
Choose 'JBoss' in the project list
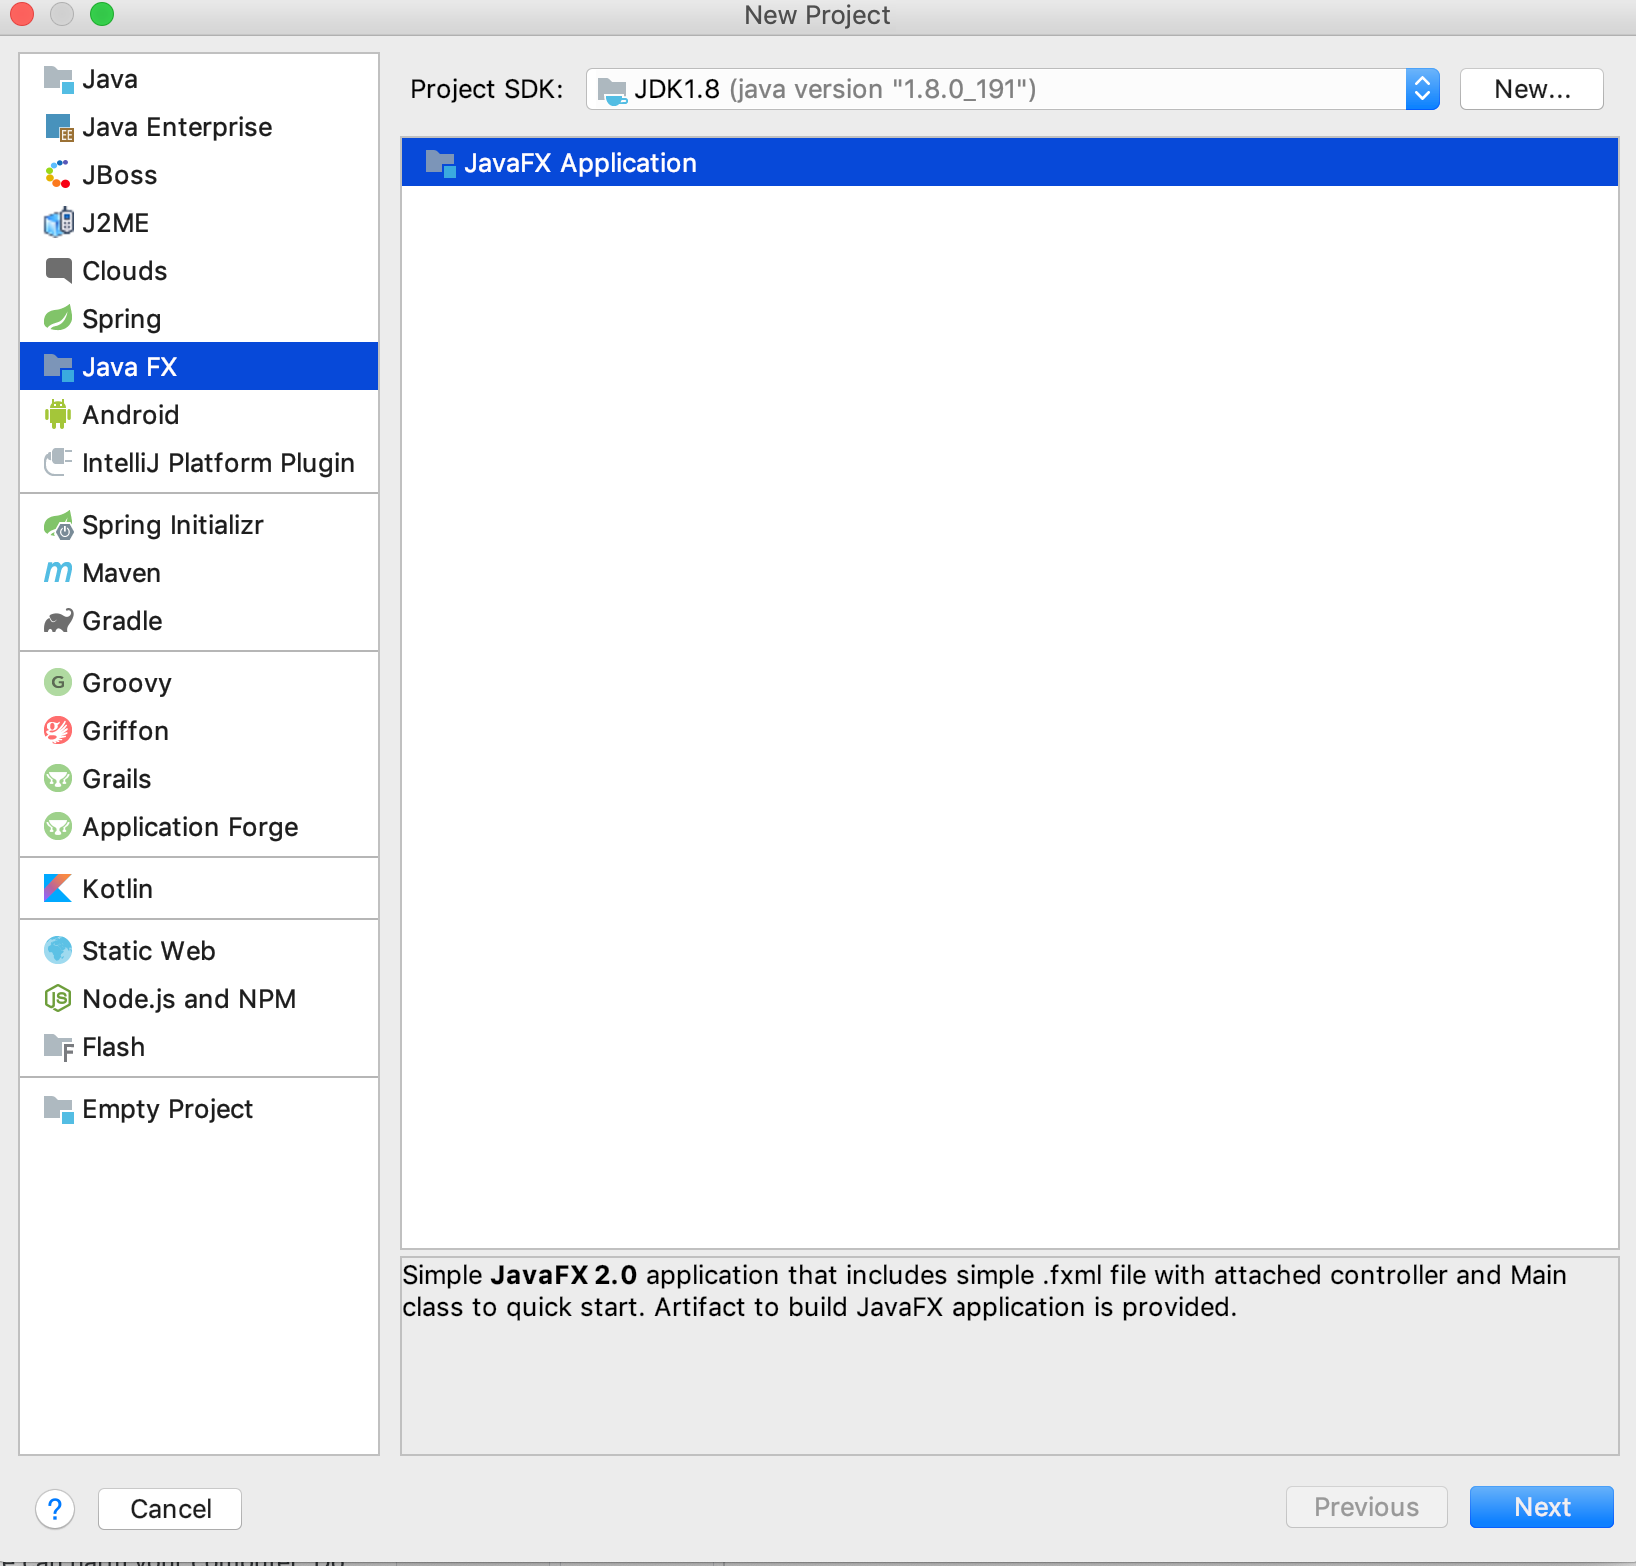click(x=199, y=175)
